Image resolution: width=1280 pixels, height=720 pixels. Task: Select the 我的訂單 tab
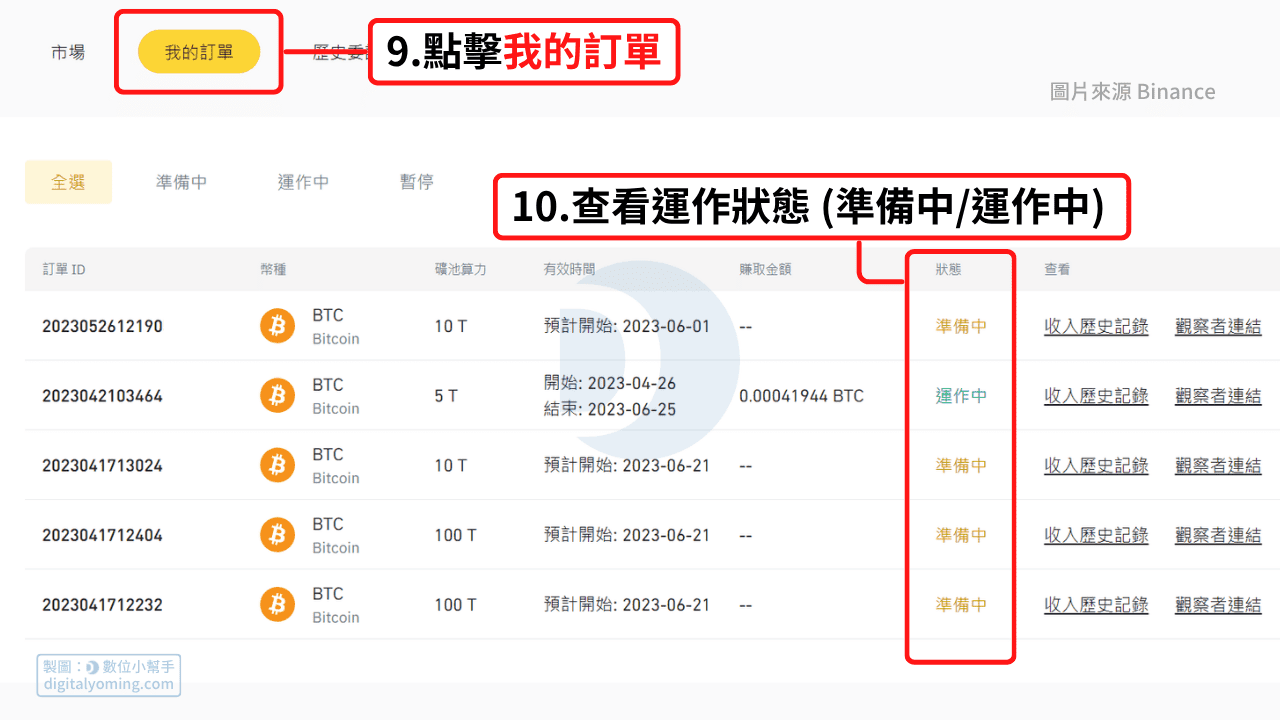tap(199, 52)
